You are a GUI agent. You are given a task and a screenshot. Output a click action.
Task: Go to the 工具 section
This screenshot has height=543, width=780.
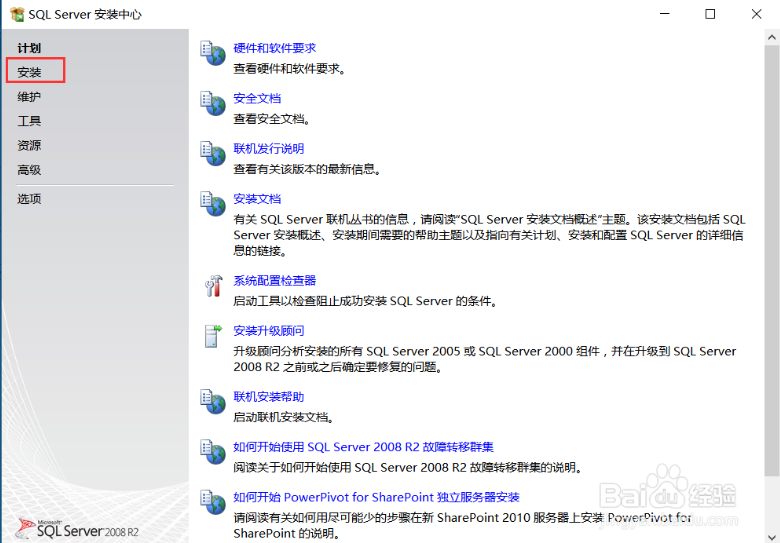[29, 121]
